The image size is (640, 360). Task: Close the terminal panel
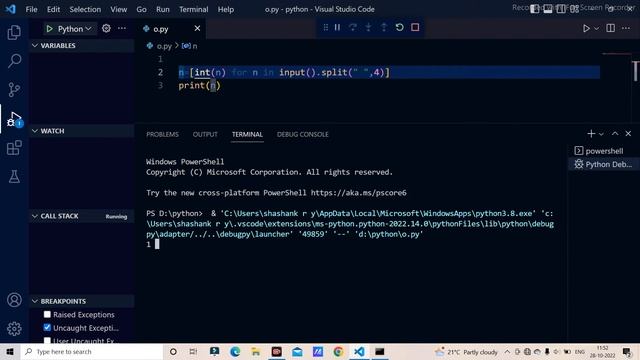[628, 133]
